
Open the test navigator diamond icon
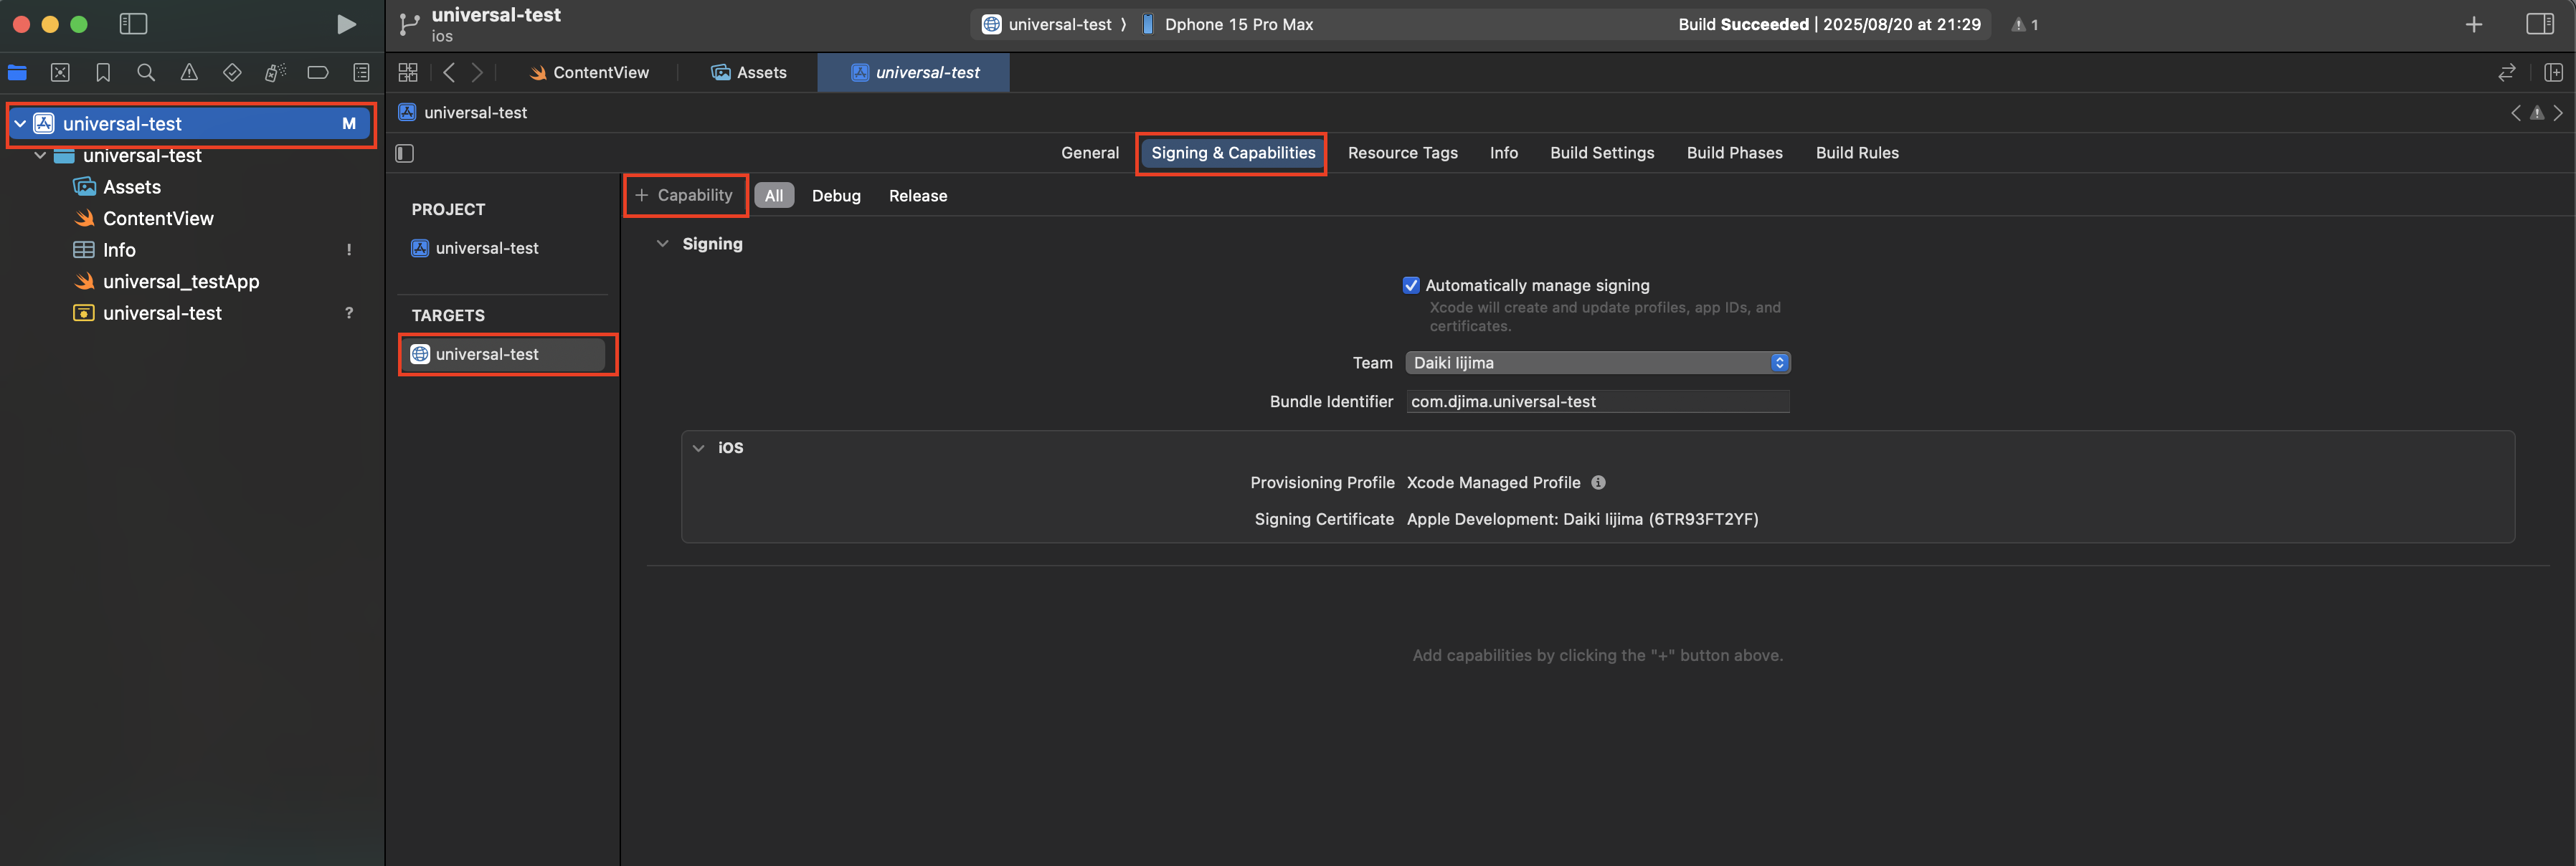coord(232,72)
